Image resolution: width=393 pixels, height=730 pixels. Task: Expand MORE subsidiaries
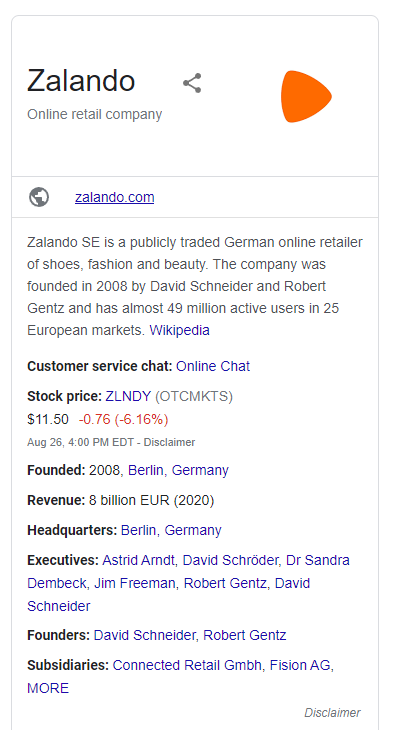(x=48, y=688)
